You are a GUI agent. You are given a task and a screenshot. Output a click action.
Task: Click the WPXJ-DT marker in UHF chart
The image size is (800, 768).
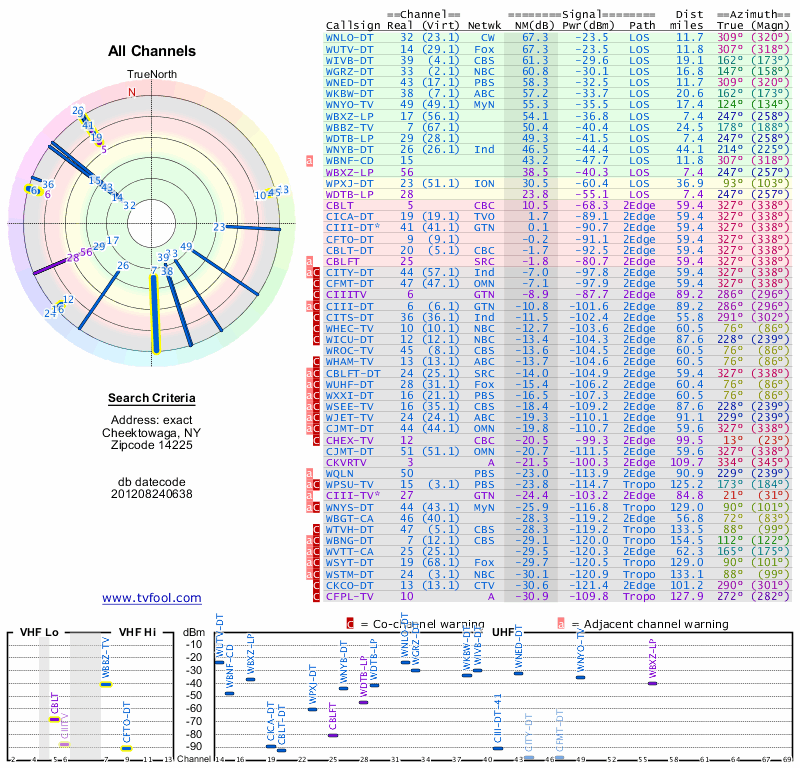pos(312,709)
